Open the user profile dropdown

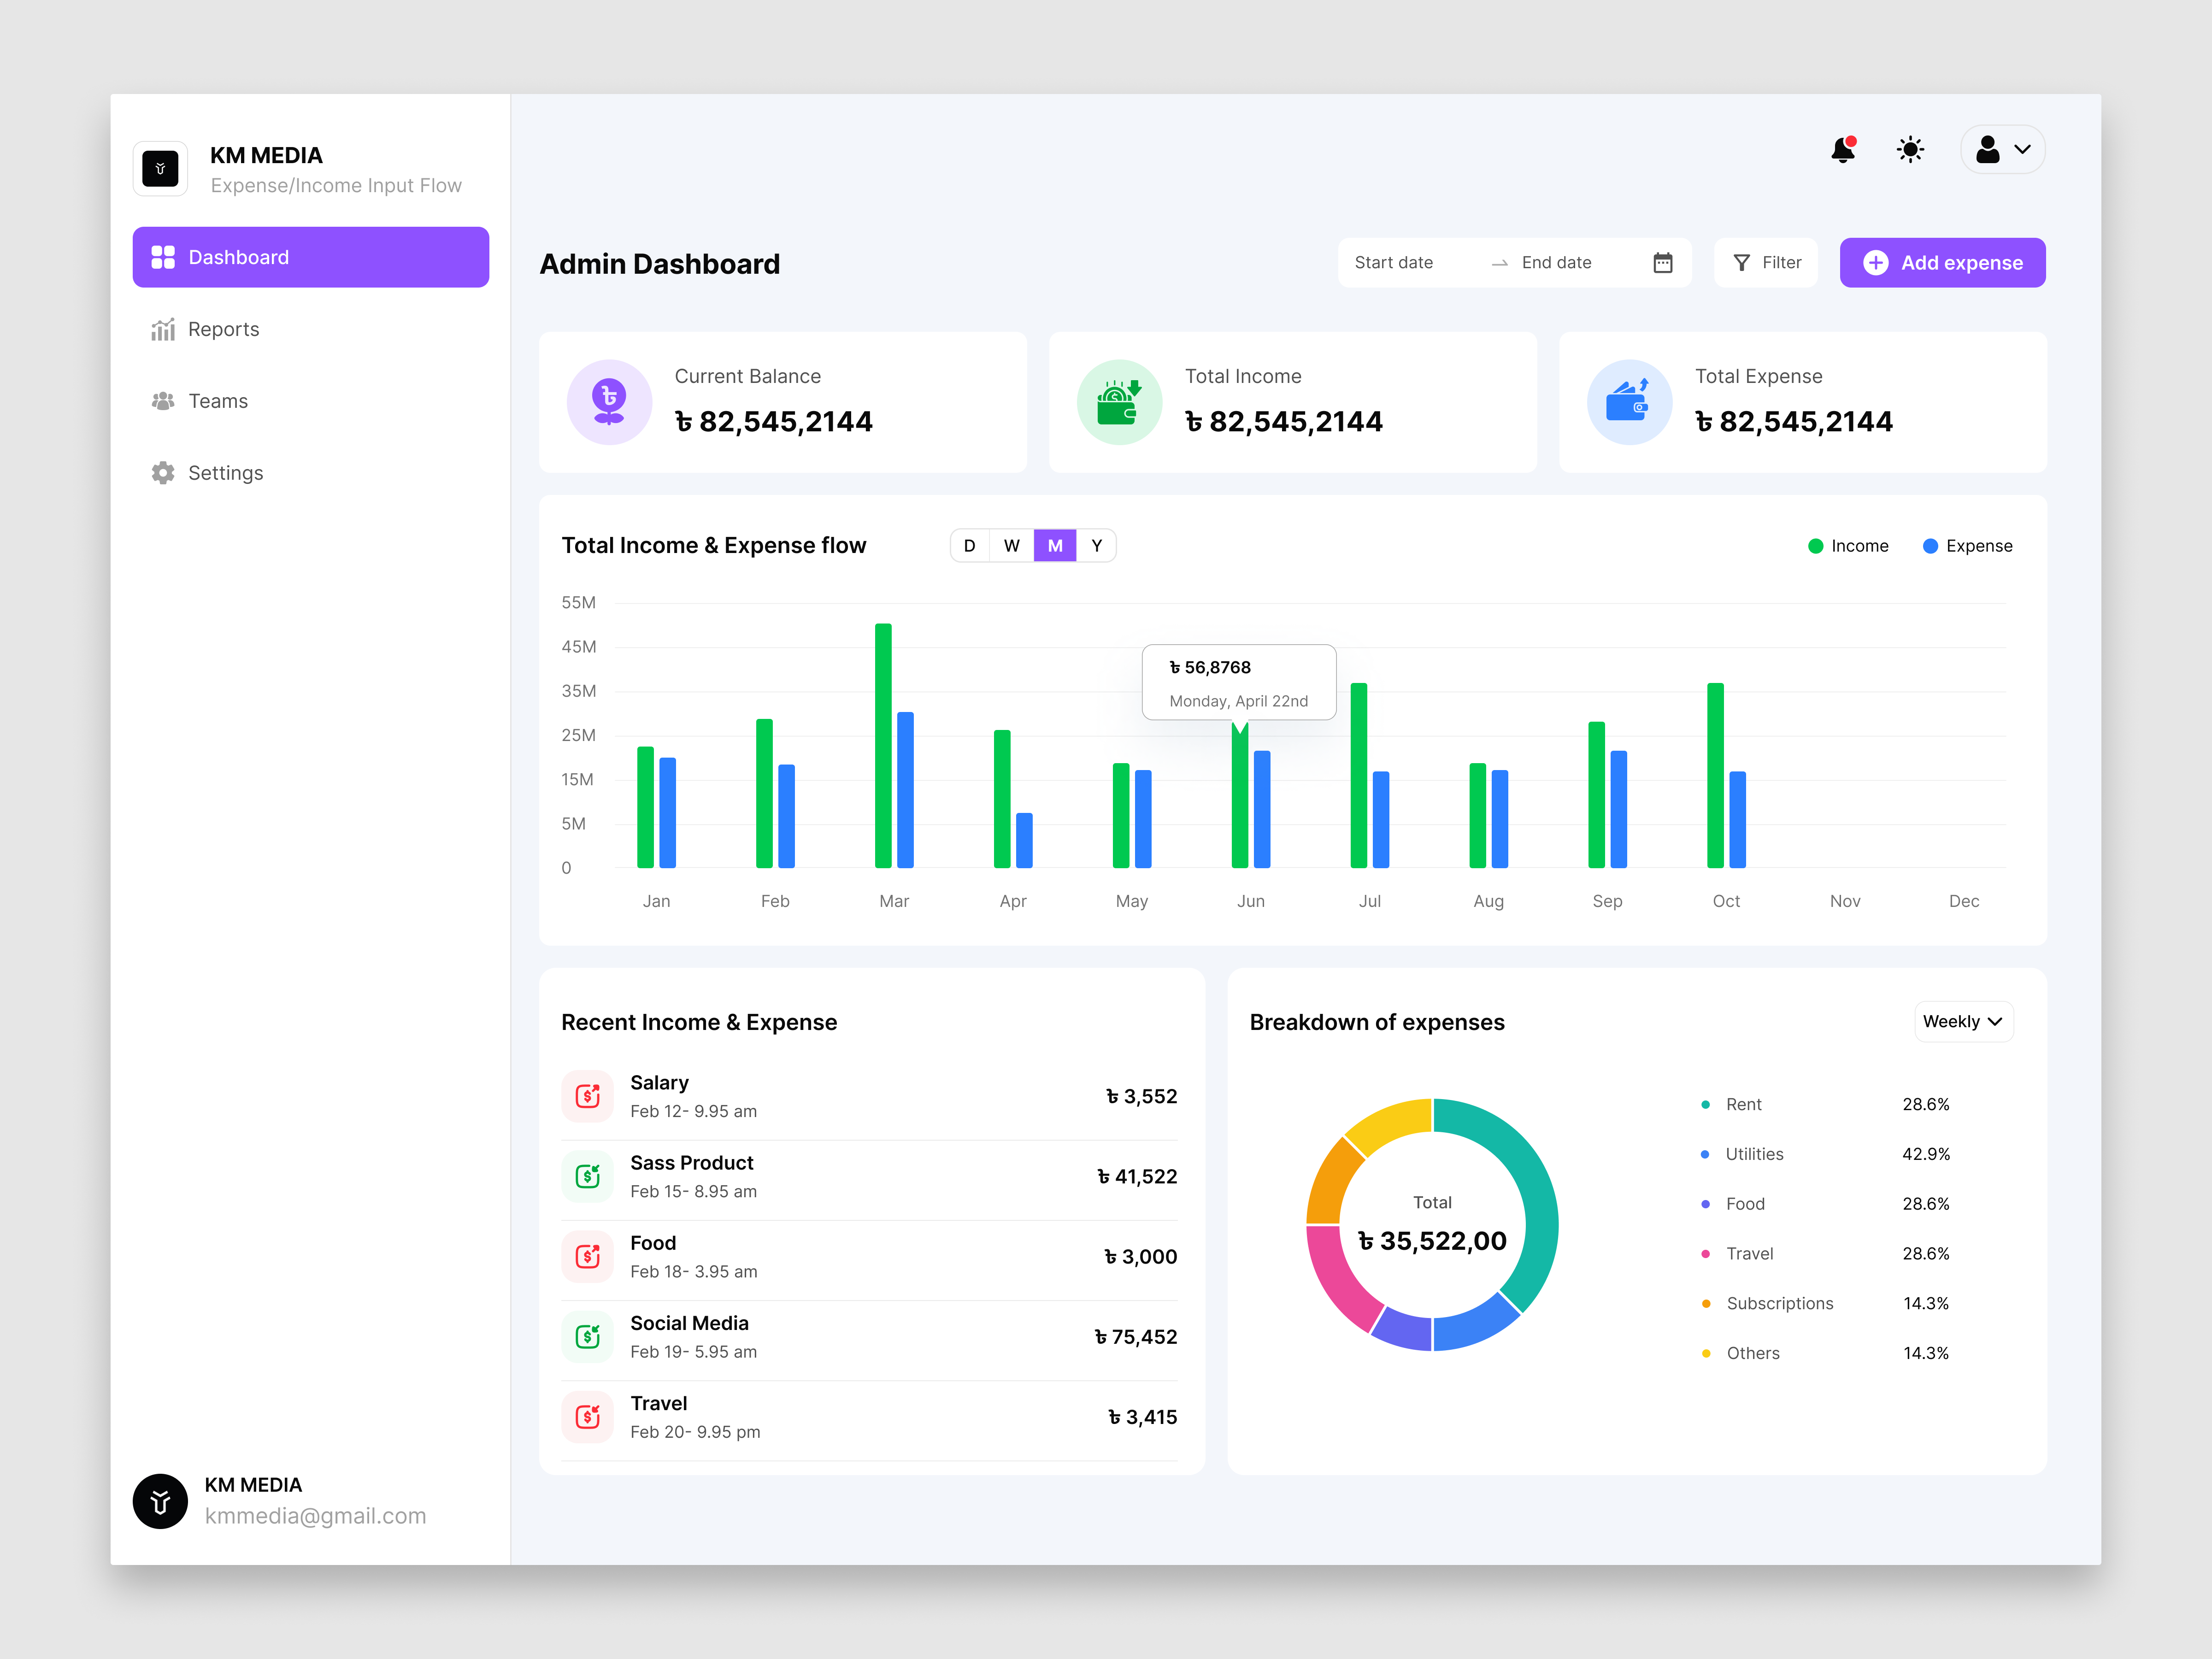[2002, 150]
